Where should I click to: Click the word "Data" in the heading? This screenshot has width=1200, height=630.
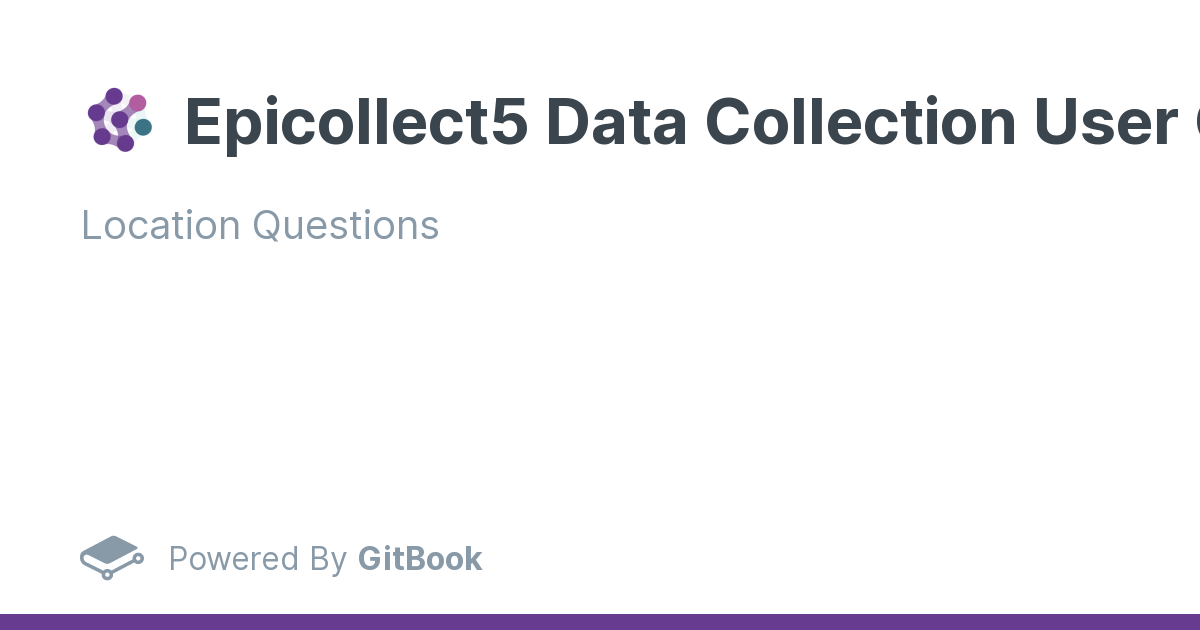[x=616, y=122]
